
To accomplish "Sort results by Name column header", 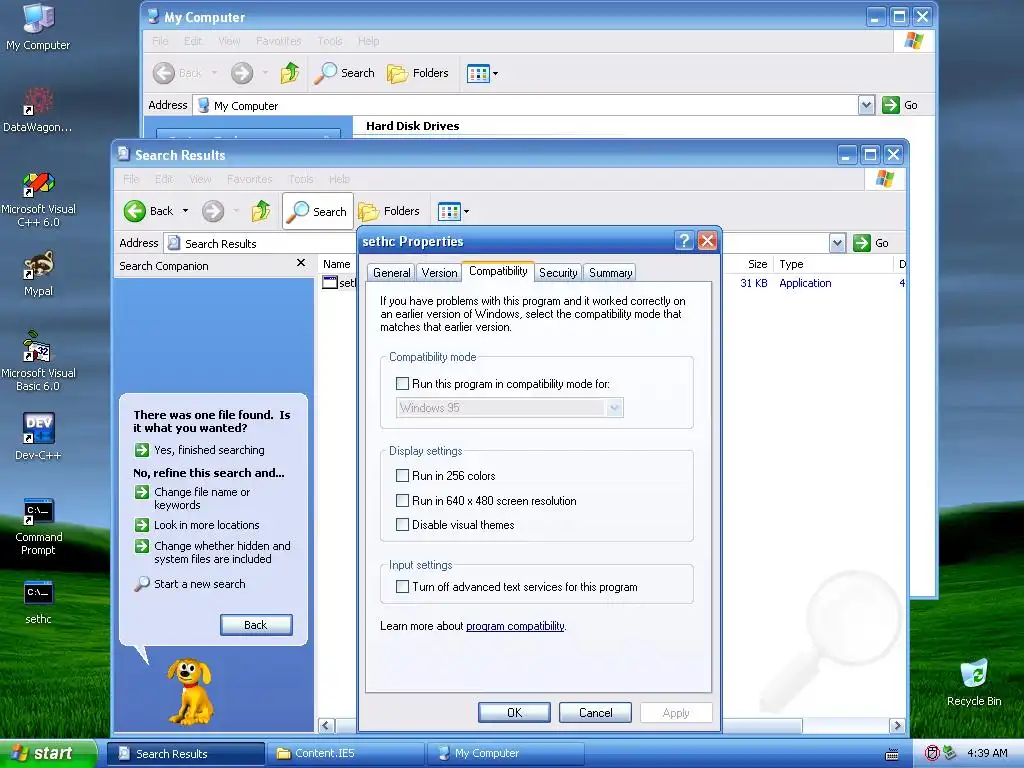I will point(337,264).
